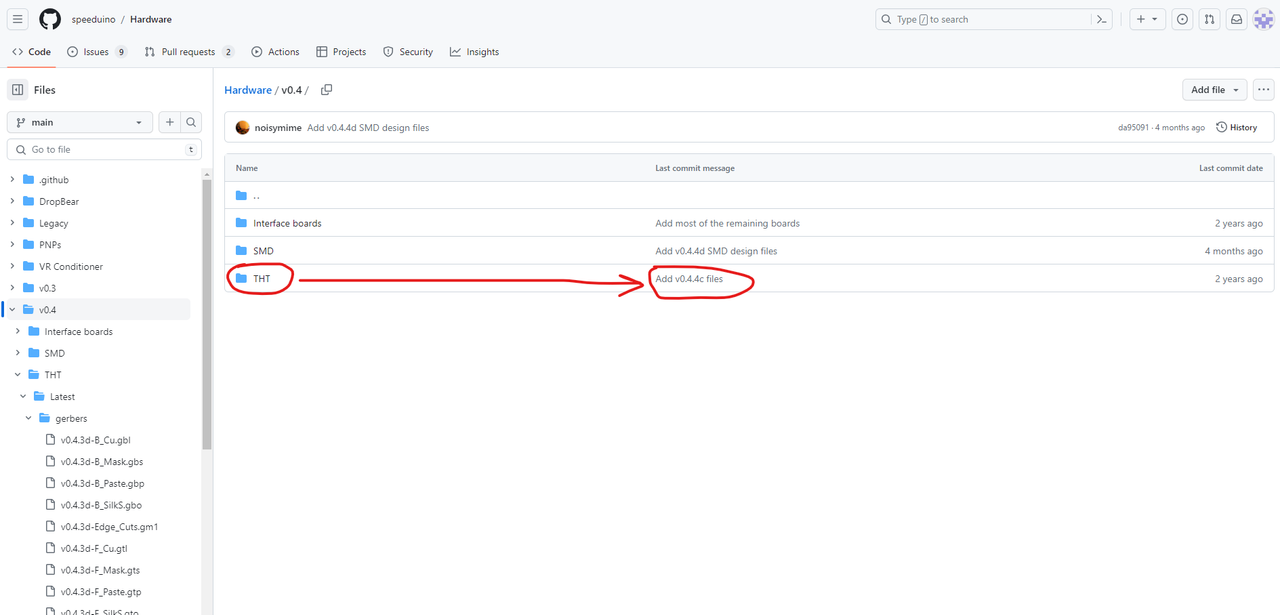Image resolution: width=1280 pixels, height=615 pixels.
Task: Open the issues inbox icon in header
Action: pyautogui.click(x=1183, y=19)
